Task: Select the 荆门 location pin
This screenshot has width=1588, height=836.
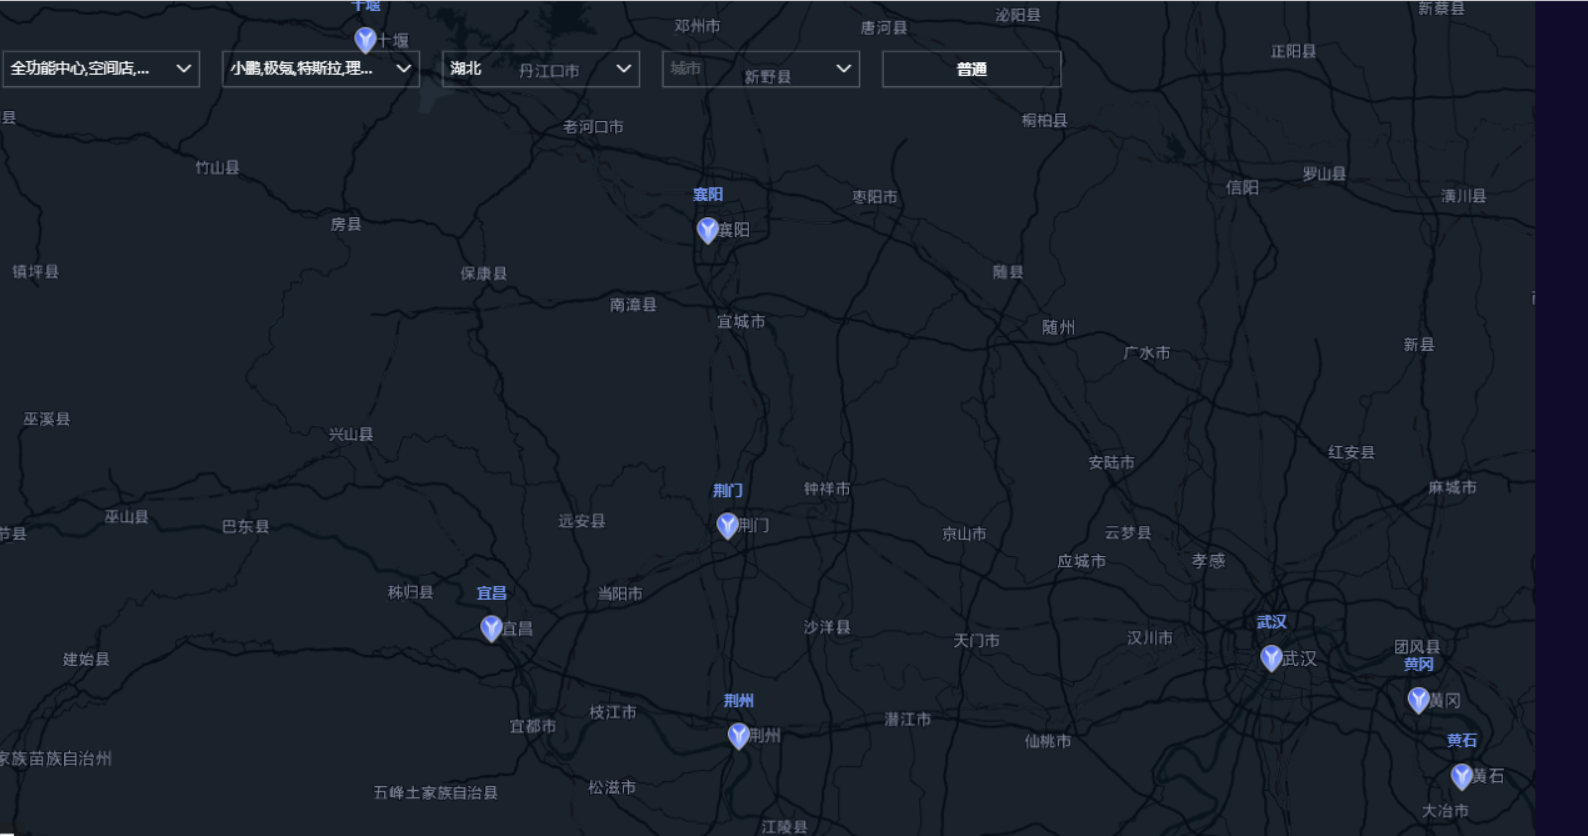Action: coord(728,525)
